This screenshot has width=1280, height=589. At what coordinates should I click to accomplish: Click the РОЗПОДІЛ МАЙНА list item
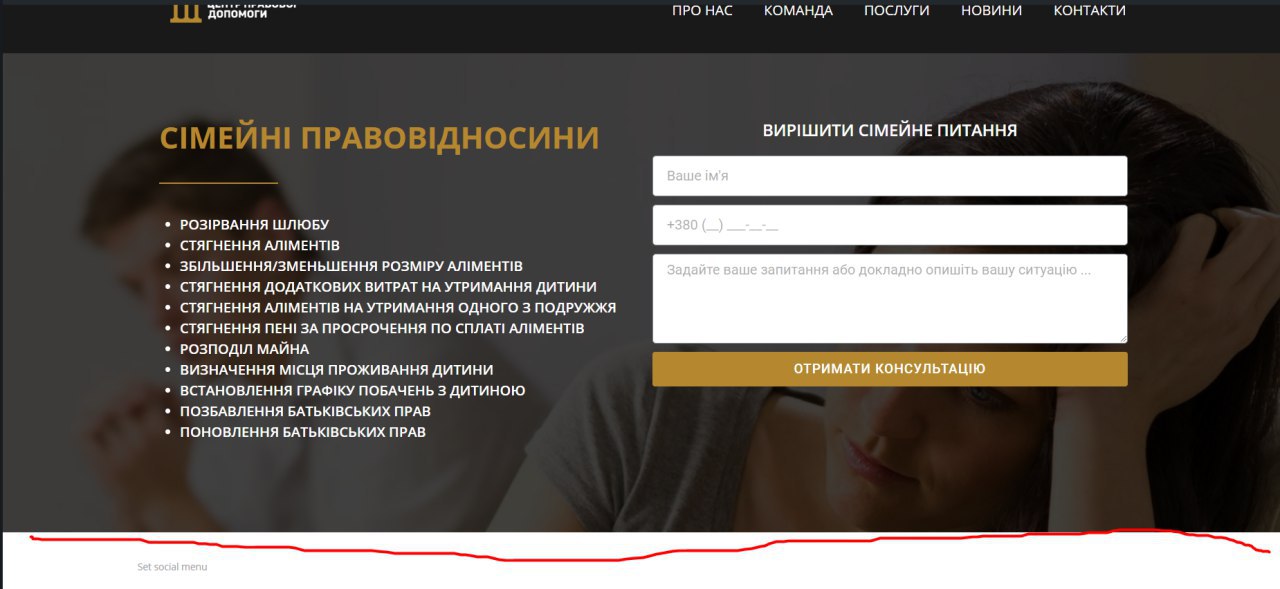245,349
